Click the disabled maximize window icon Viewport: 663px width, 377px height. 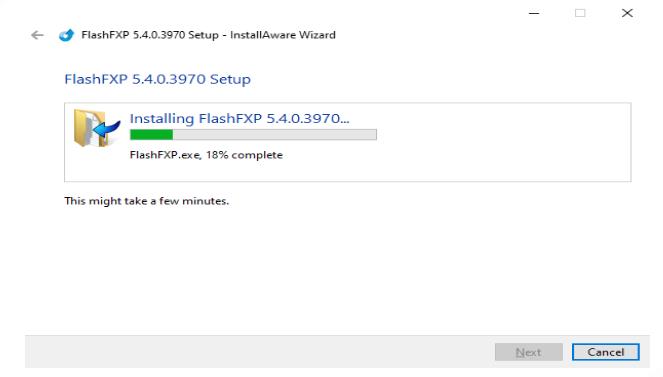pos(580,13)
